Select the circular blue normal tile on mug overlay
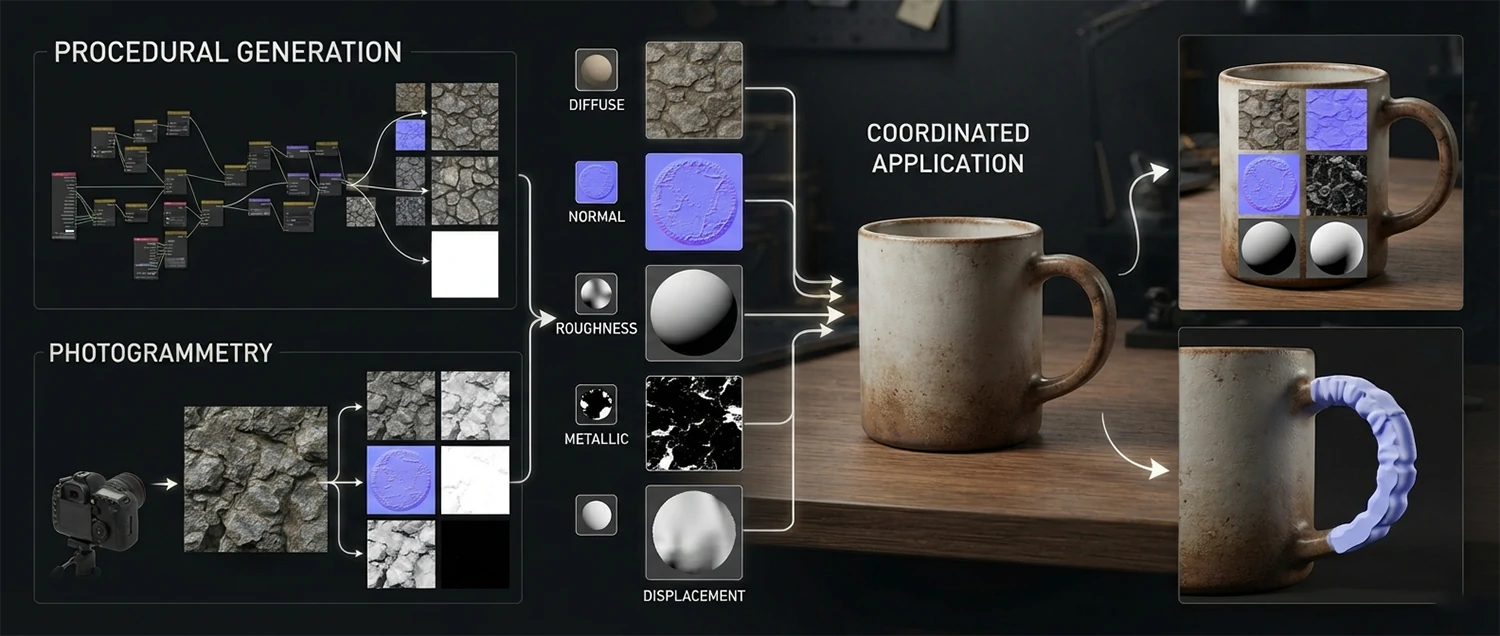Image resolution: width=1500 pixels, height=636 pixels. tap(1269, 184)
